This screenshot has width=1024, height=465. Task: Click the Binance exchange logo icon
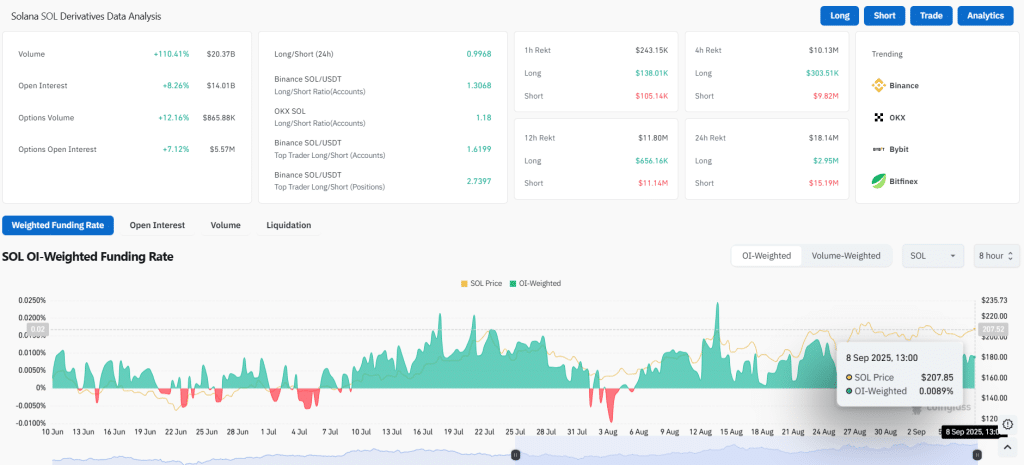click(x=879, y=85)
